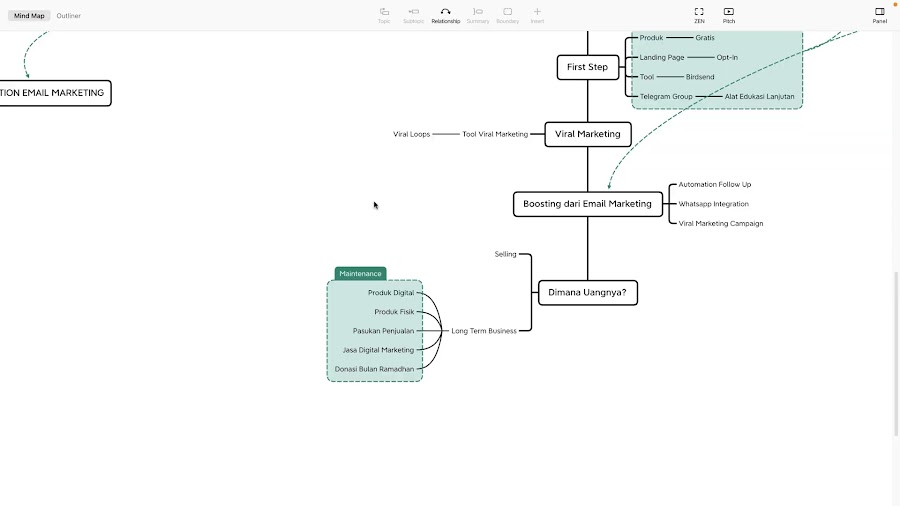900x506 pixels.
Task: Select the Viral Marketing topic
Action: click(588, 134)
